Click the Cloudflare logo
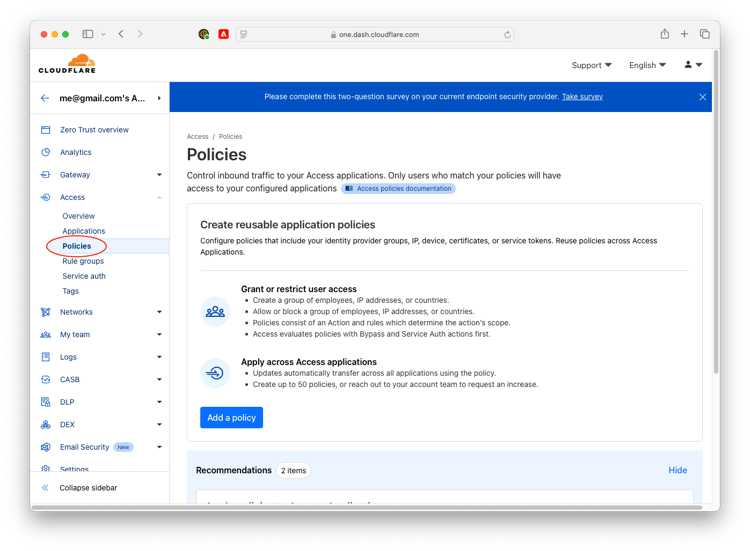Screen dimensions: 750x551 coord(67,64)
